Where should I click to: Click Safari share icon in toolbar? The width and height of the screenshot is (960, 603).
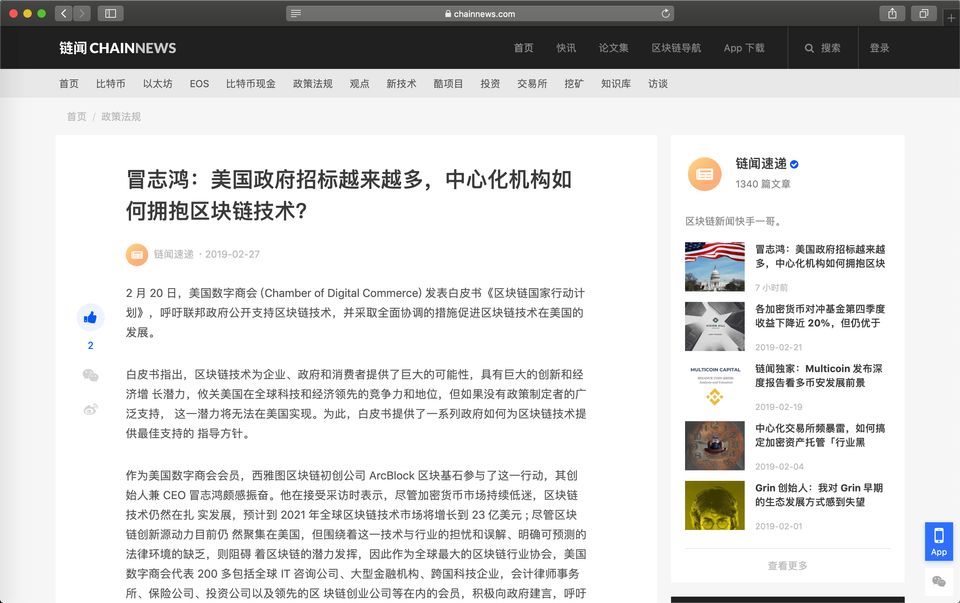click(891, 13)
